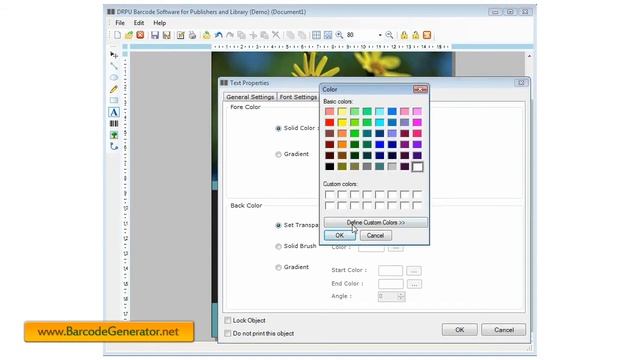This screenshot has height=360, width=640.
Task: Select the Line drawing tool
Action: (x=114, y=66)
